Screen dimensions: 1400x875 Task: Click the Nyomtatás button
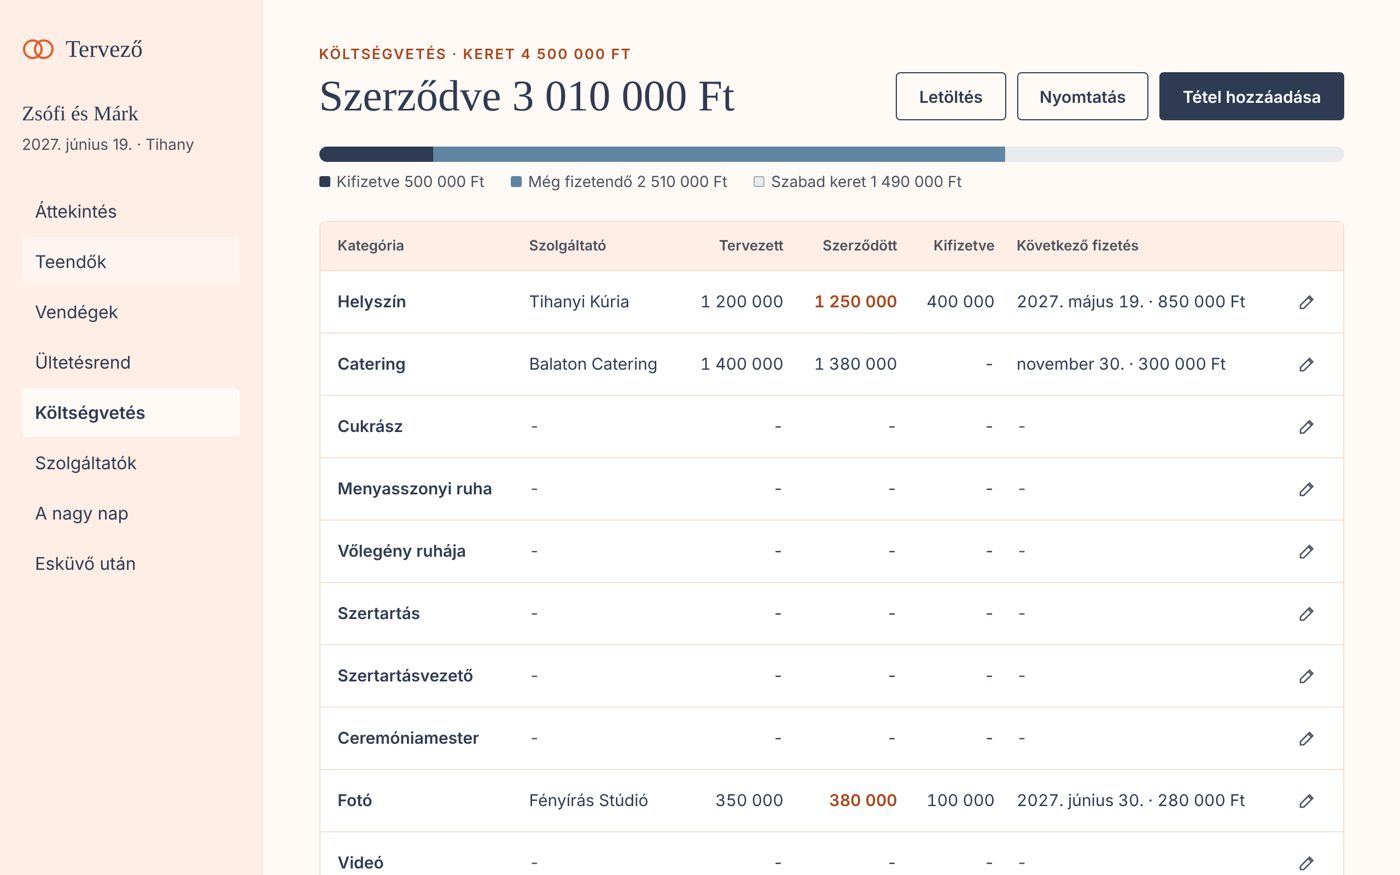1082,96
